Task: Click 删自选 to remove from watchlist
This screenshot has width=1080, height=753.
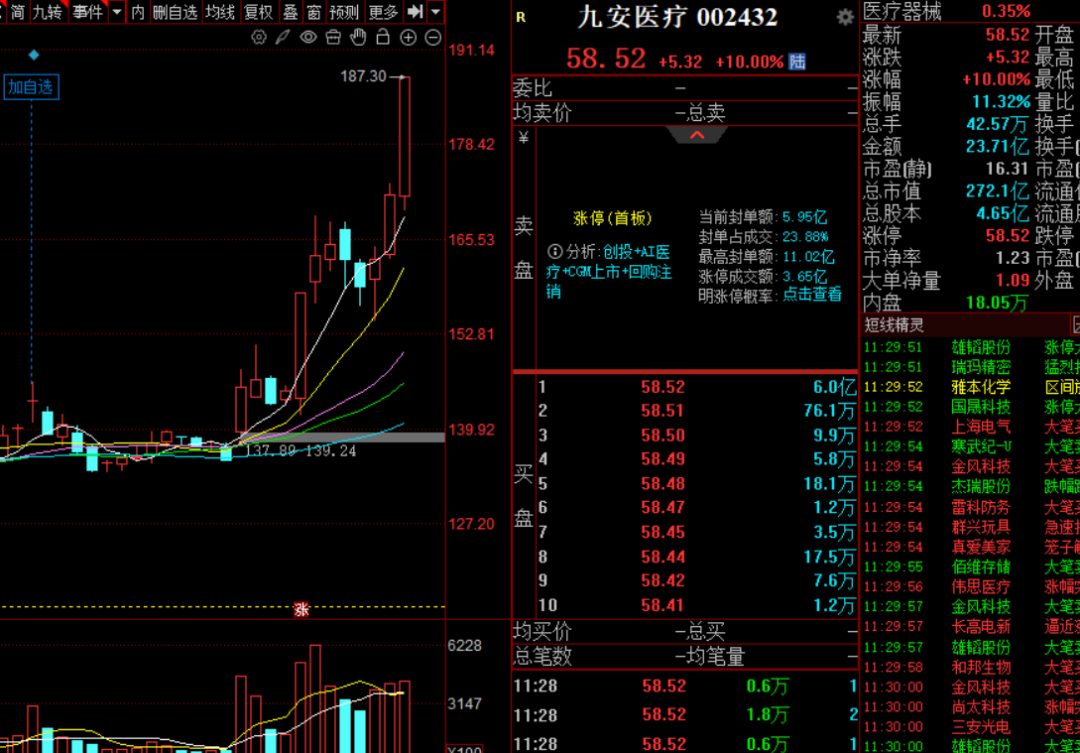Action: (x=174, y=12)
